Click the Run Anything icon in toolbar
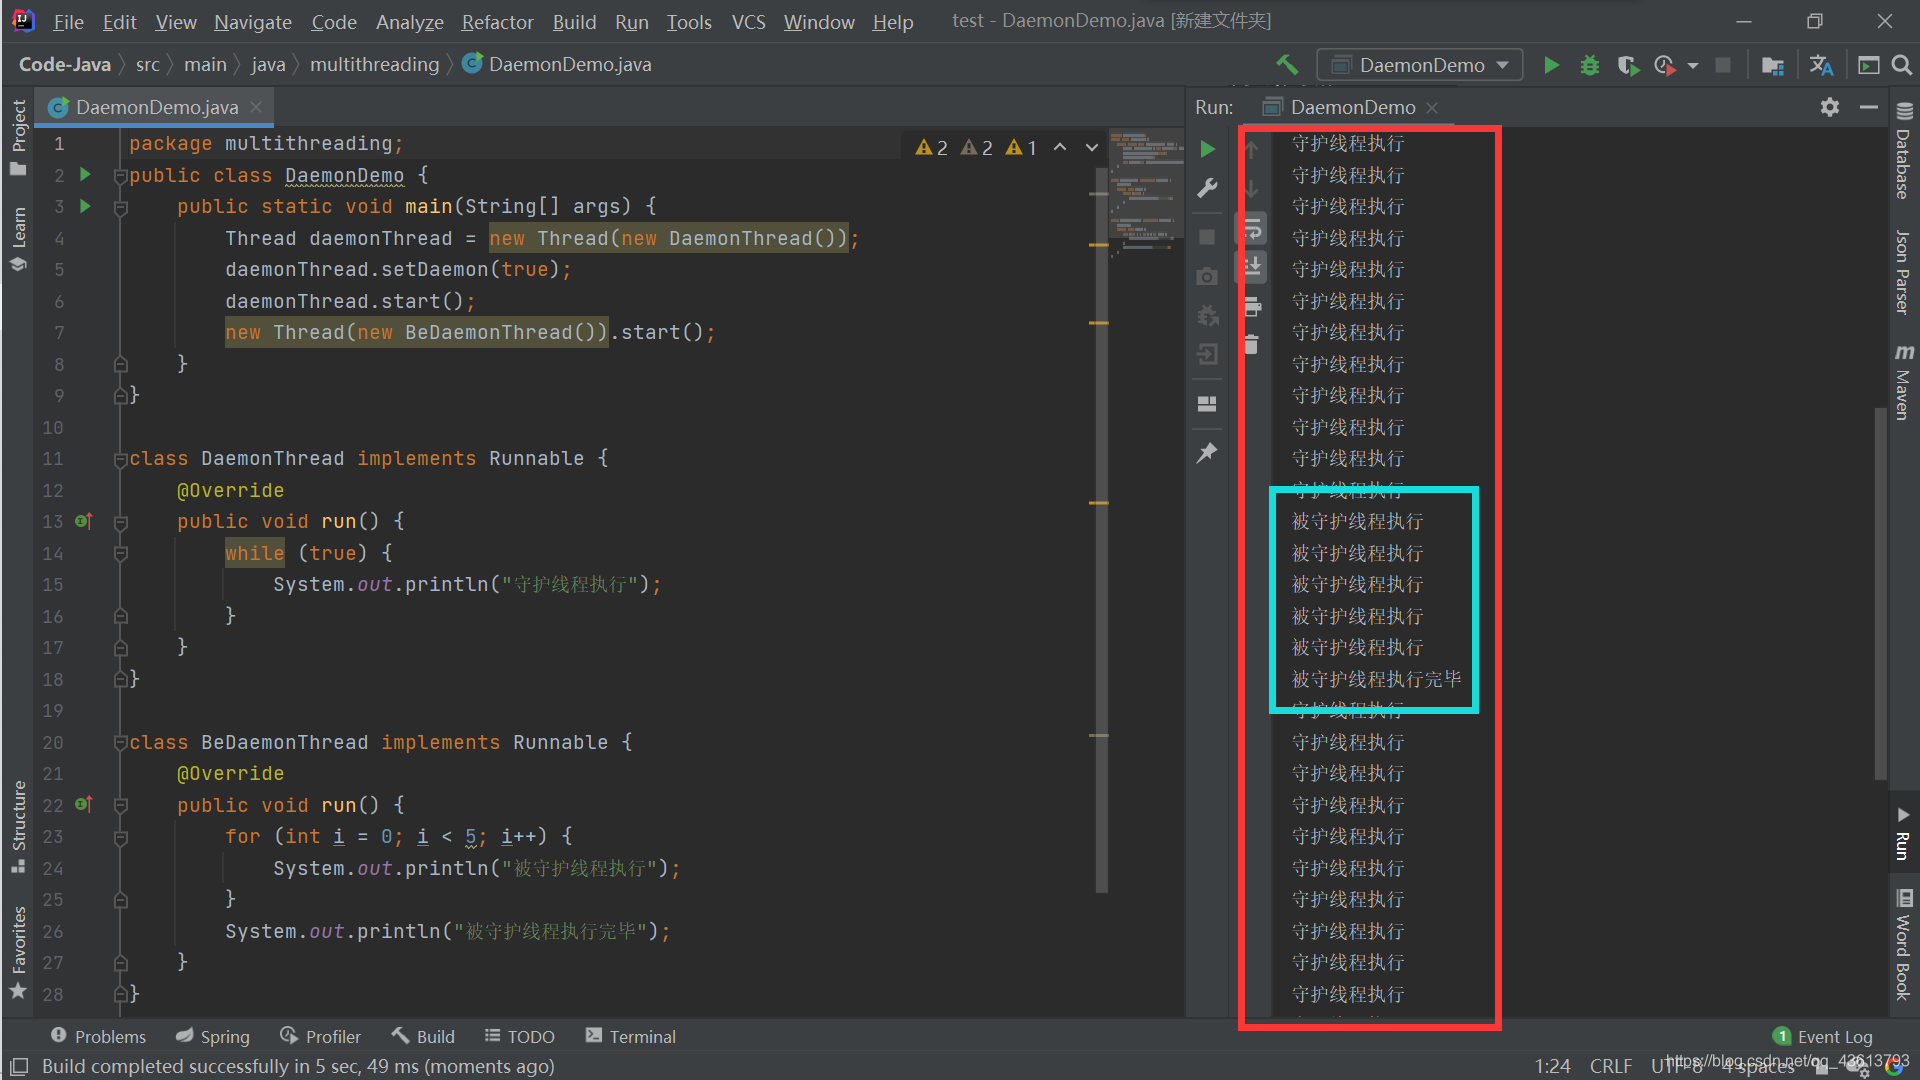1920x1080 pixels. (1868, 65)
